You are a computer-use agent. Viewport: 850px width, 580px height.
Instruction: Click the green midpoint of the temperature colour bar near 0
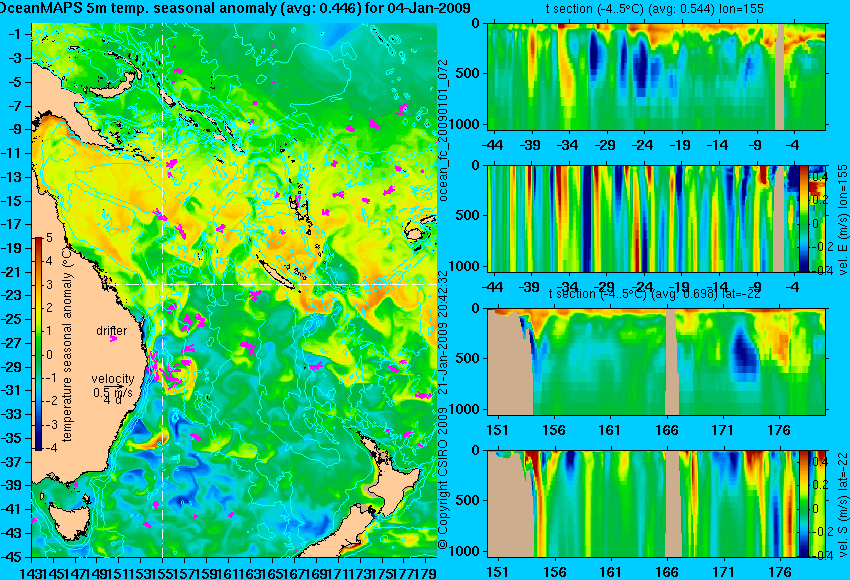(x=39, y=355)
